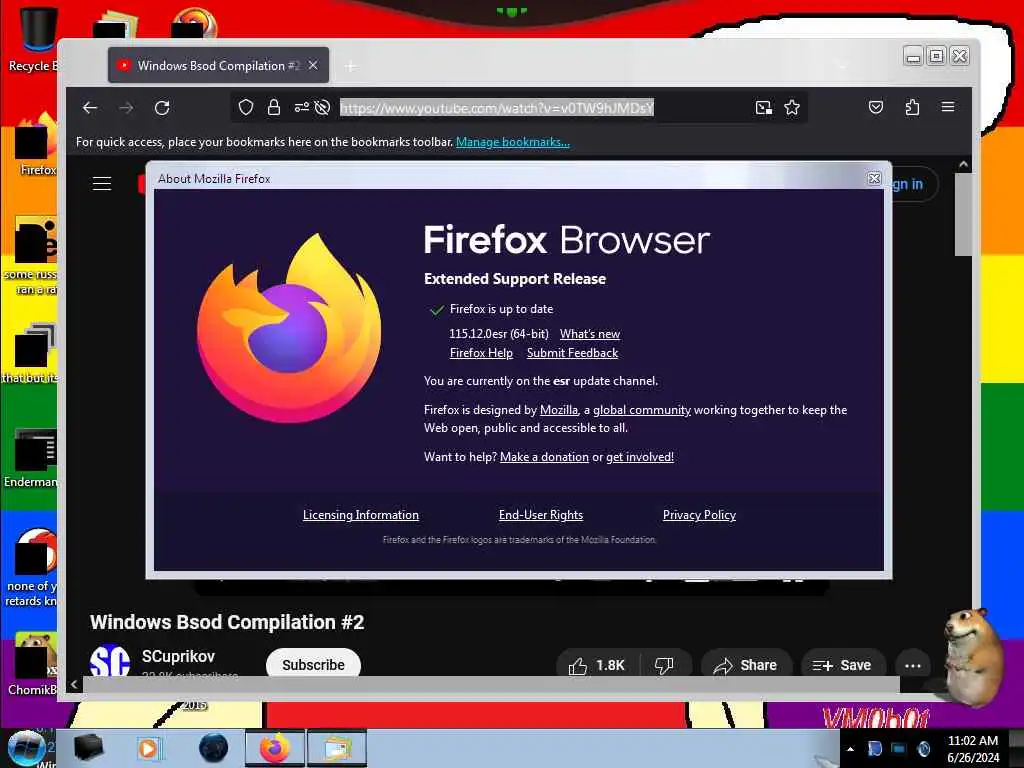
Task: Select the Windows Bsod Compilation #2 tab
Action: pos(218,65)
